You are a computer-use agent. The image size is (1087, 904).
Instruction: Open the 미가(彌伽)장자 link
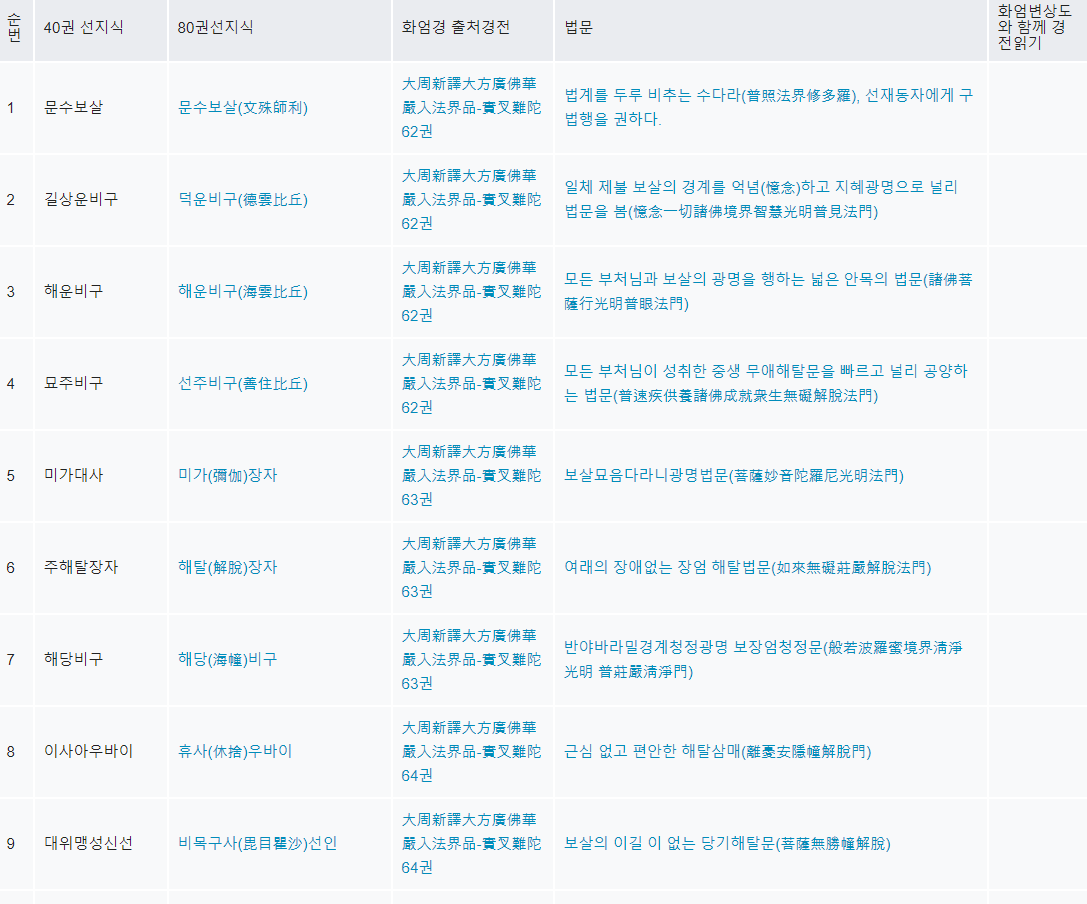(x=228, y=475)
